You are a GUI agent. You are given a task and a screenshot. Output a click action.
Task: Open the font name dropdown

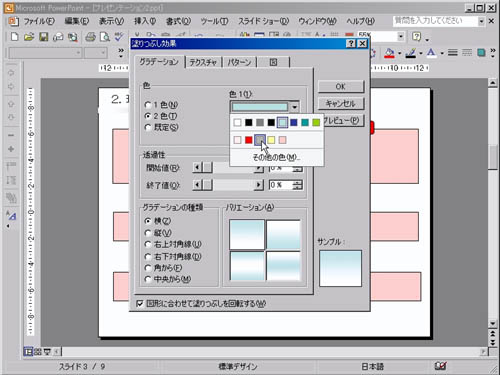click(78, 53)
